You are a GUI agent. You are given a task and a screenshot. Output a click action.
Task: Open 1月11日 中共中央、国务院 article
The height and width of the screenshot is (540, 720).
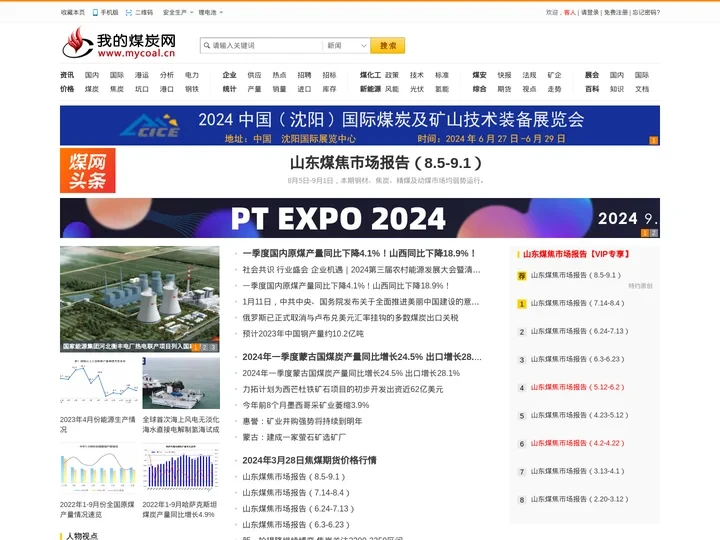(361, 302)
